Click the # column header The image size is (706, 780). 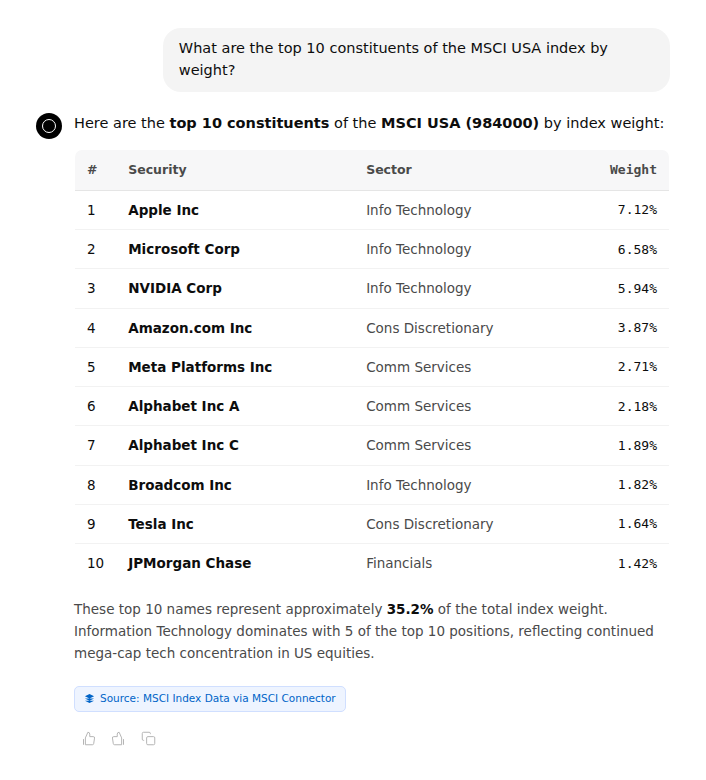(92, 170)
